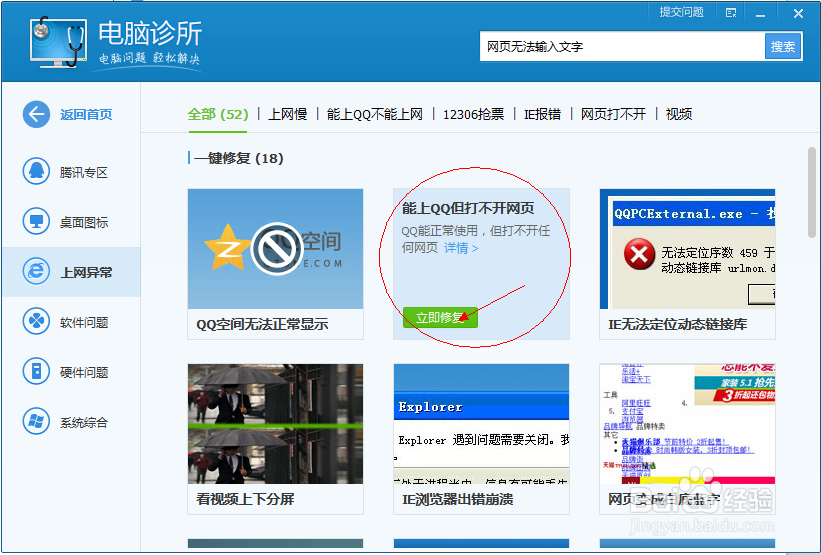Open 软件问题 category label
This screenshot has height=555, width=821.
coord(84,323)
